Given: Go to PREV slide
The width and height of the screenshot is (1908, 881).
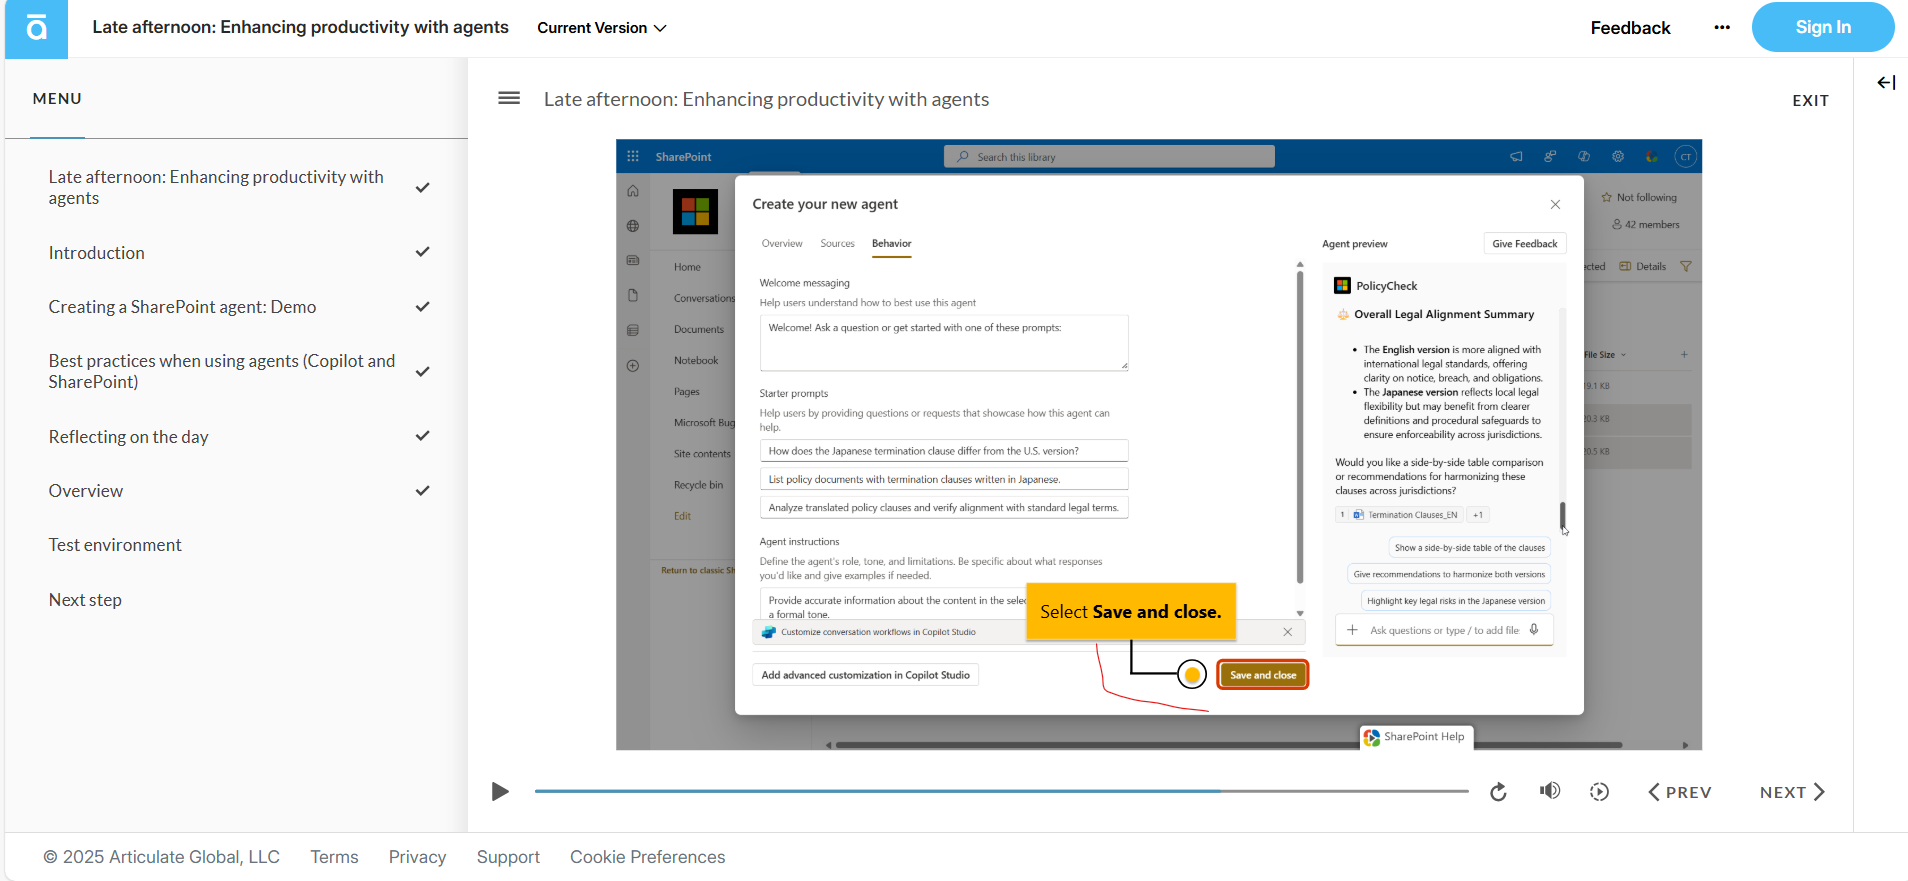Looking at the screenshot, I should pyautogui.click(x=1680, y=792).
